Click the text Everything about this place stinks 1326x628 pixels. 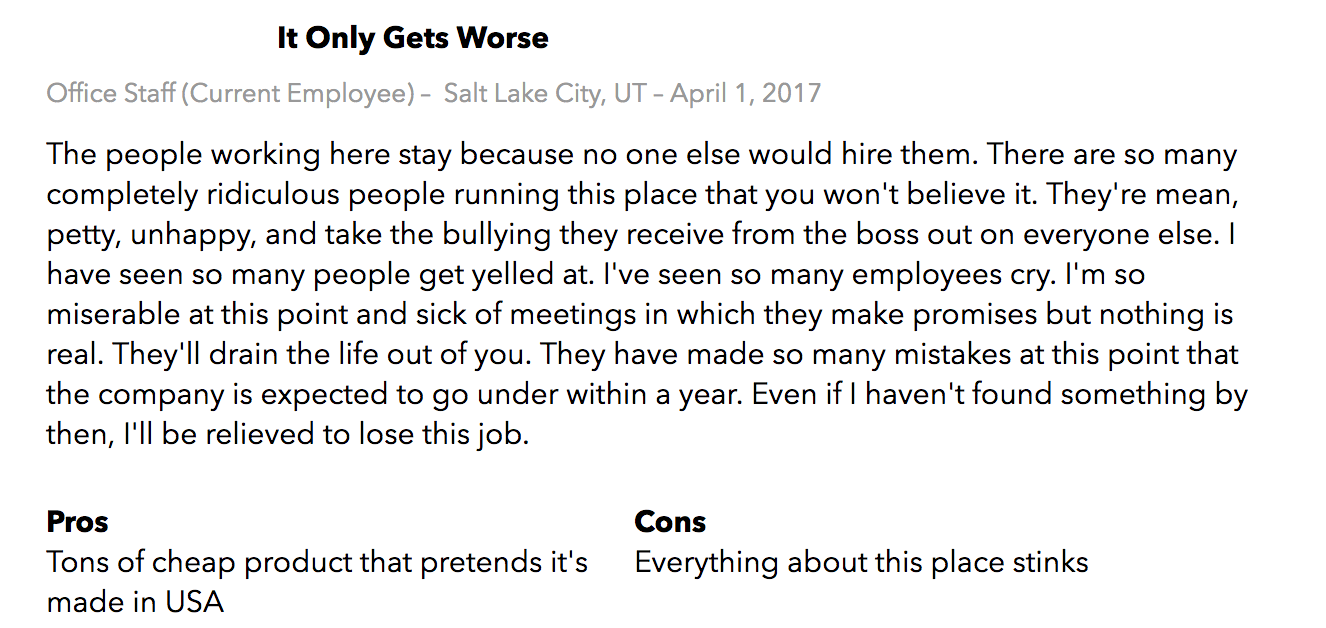coord(861,562)
